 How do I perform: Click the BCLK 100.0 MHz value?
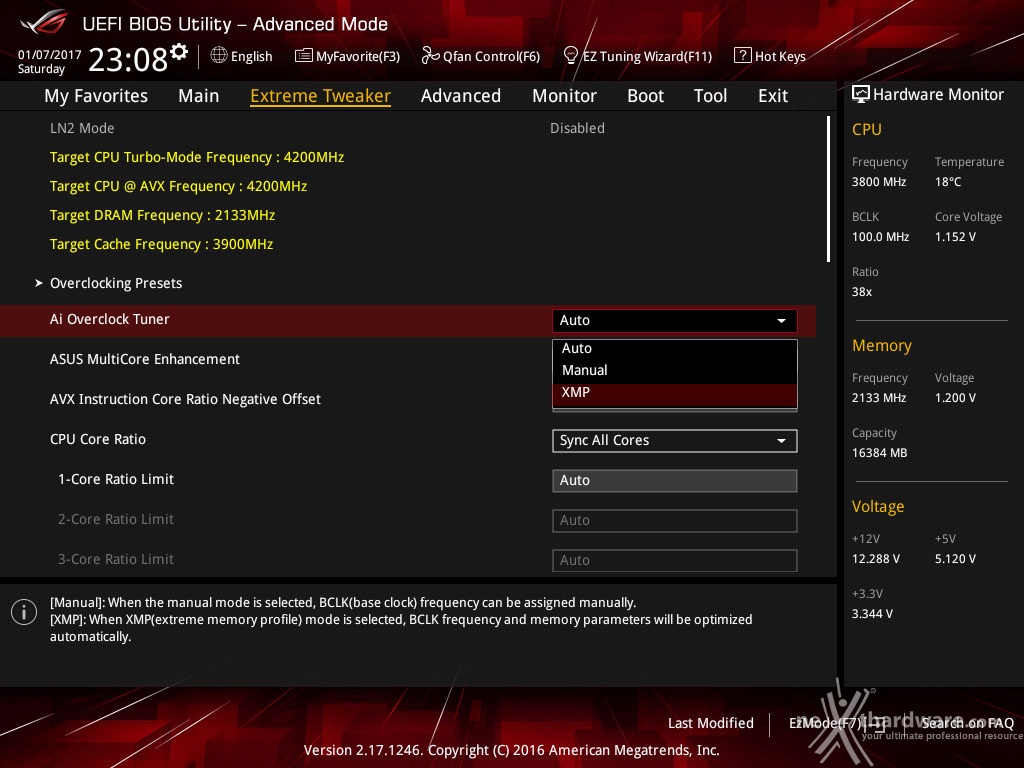coord(880,237)
